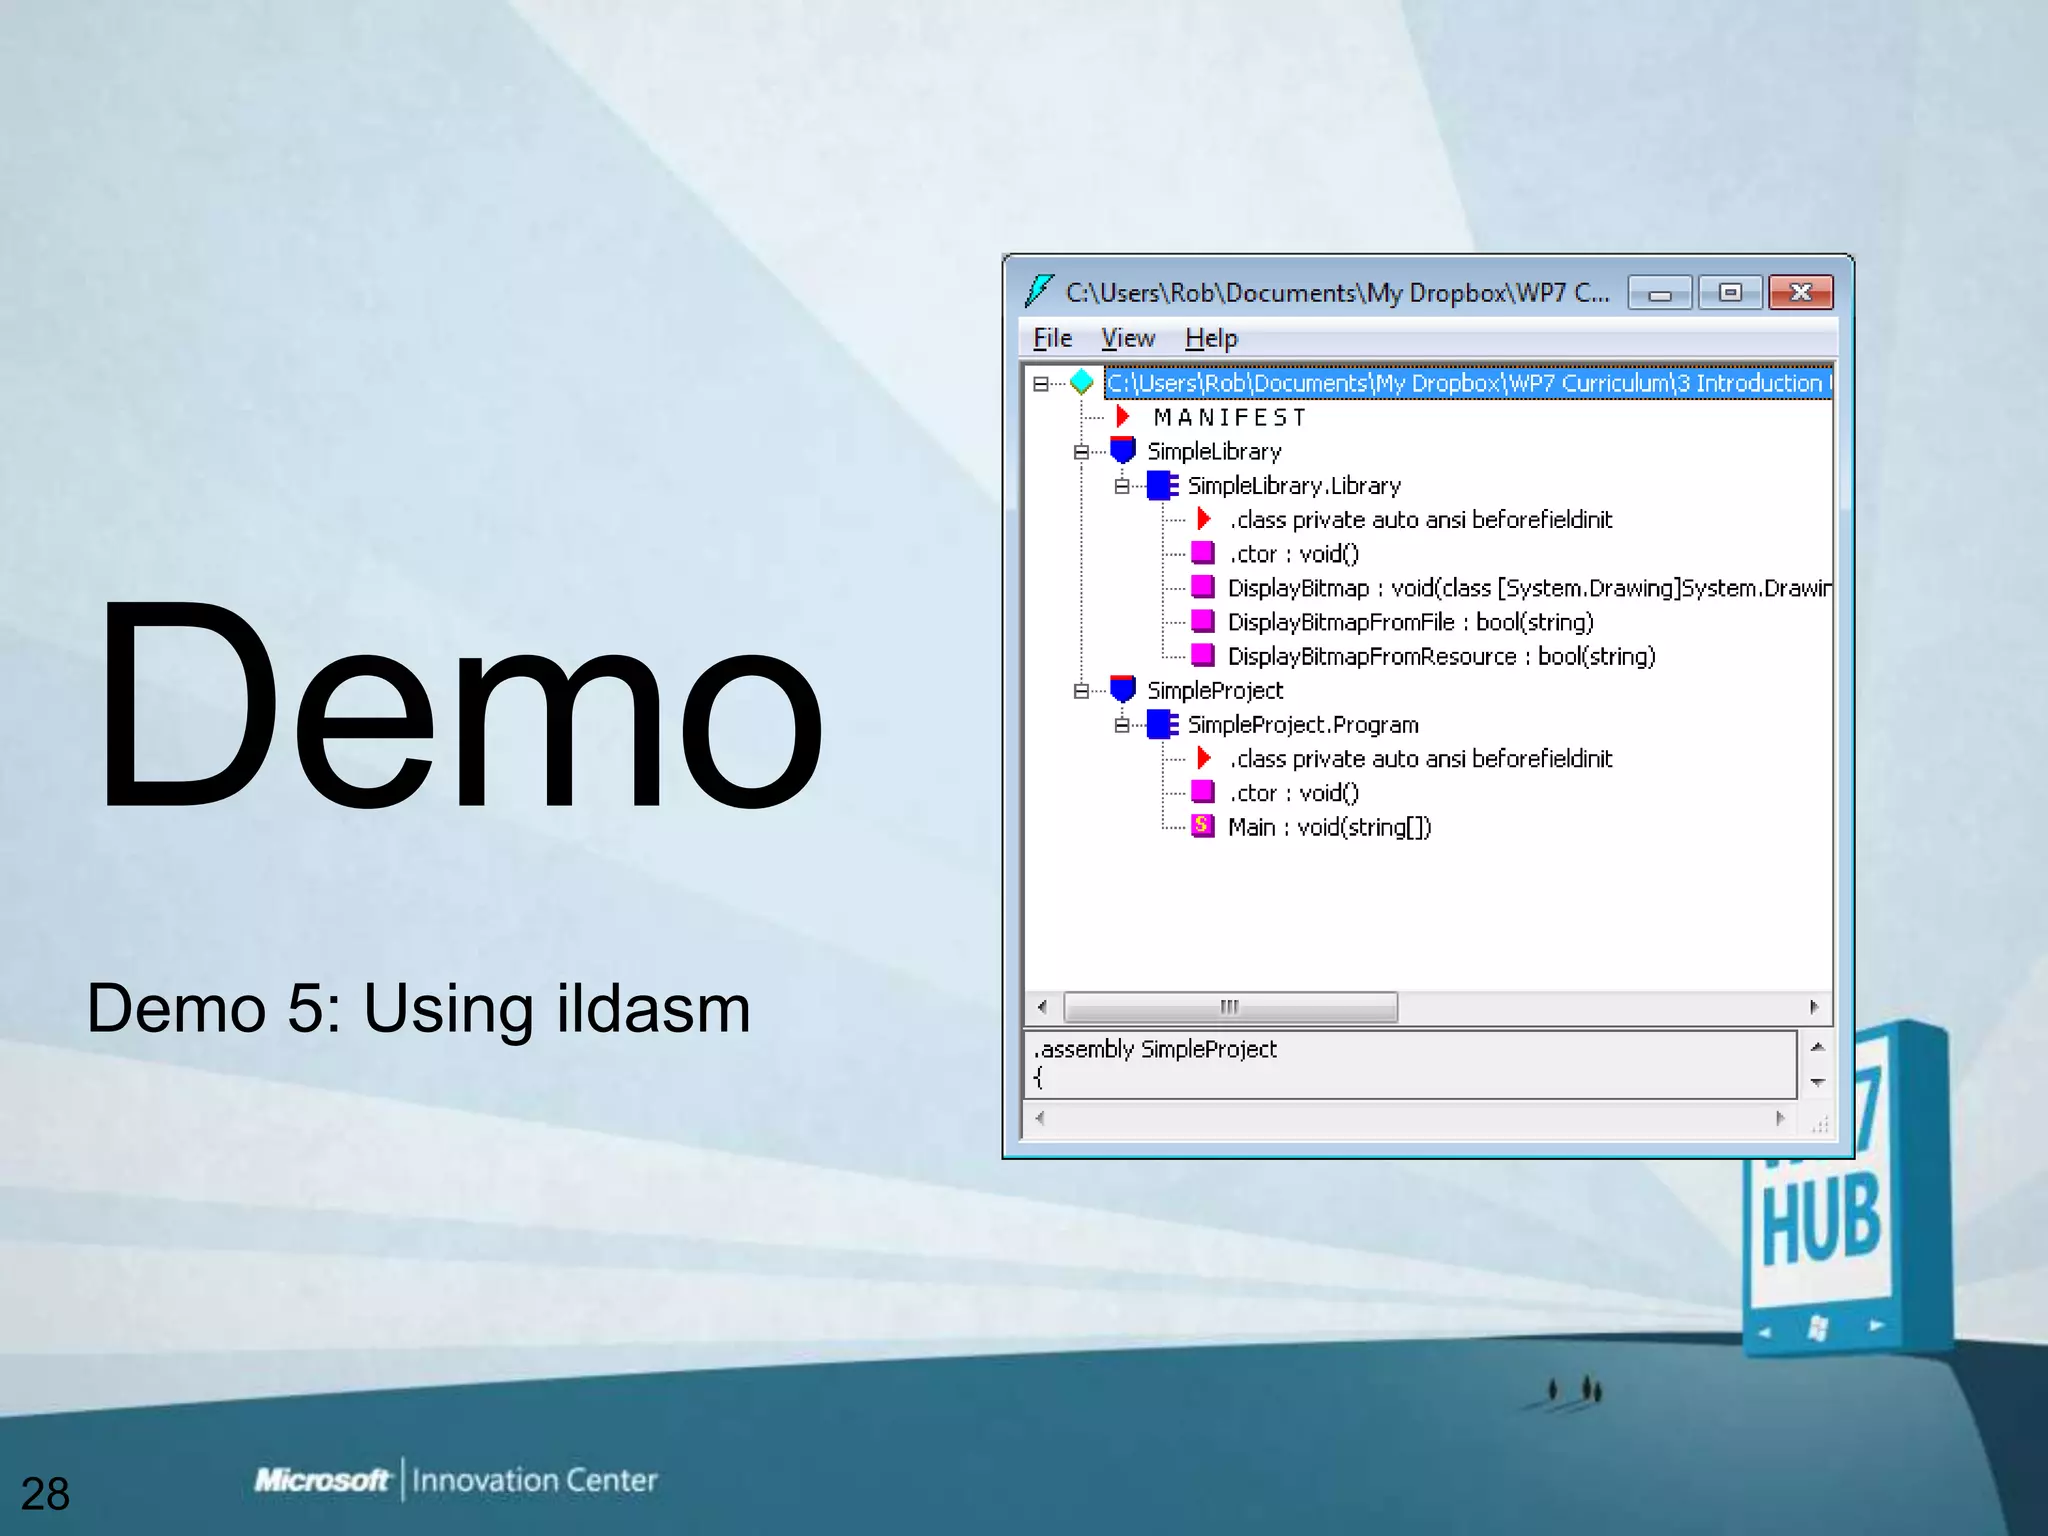Click the blue shield icon beside SimpleProject
The image size is (2048, 1536).
click(x=1123, y=689)
